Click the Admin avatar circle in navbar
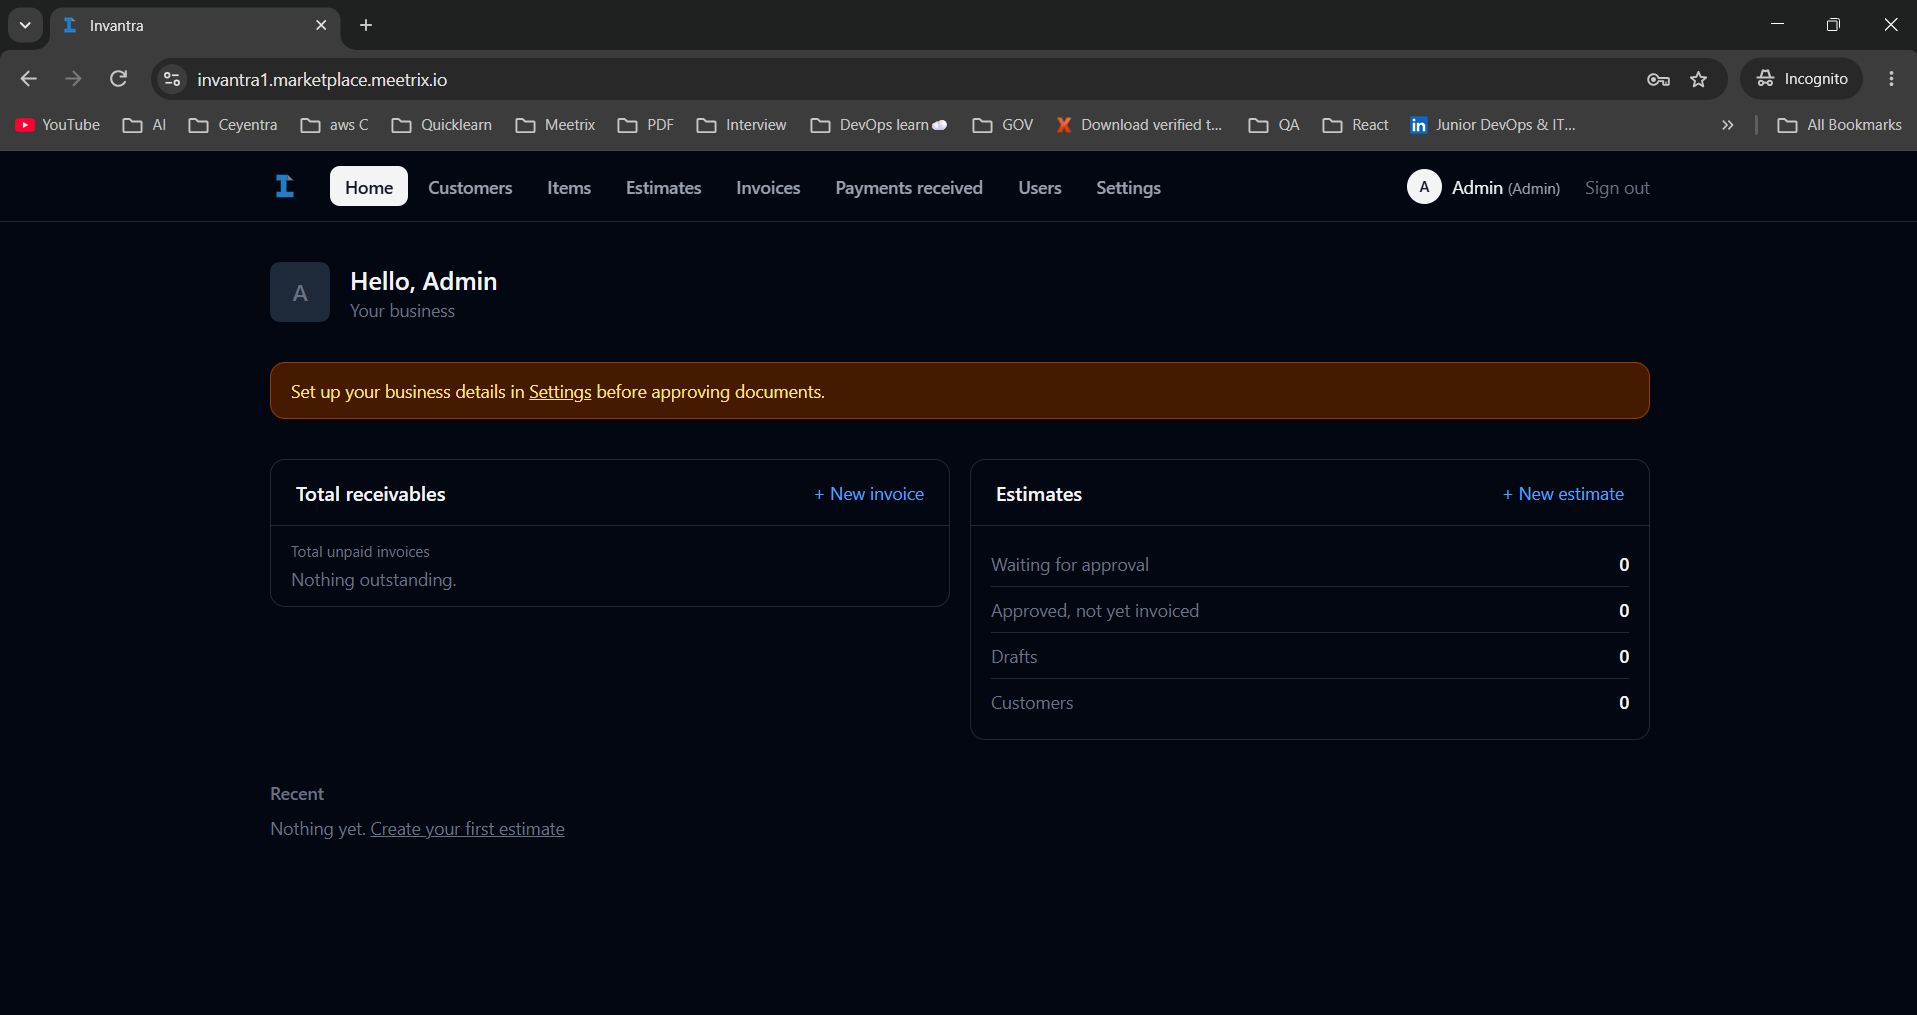Screen dimensions: 1917x1015 pyautogui.click(x=1424, y=187)
